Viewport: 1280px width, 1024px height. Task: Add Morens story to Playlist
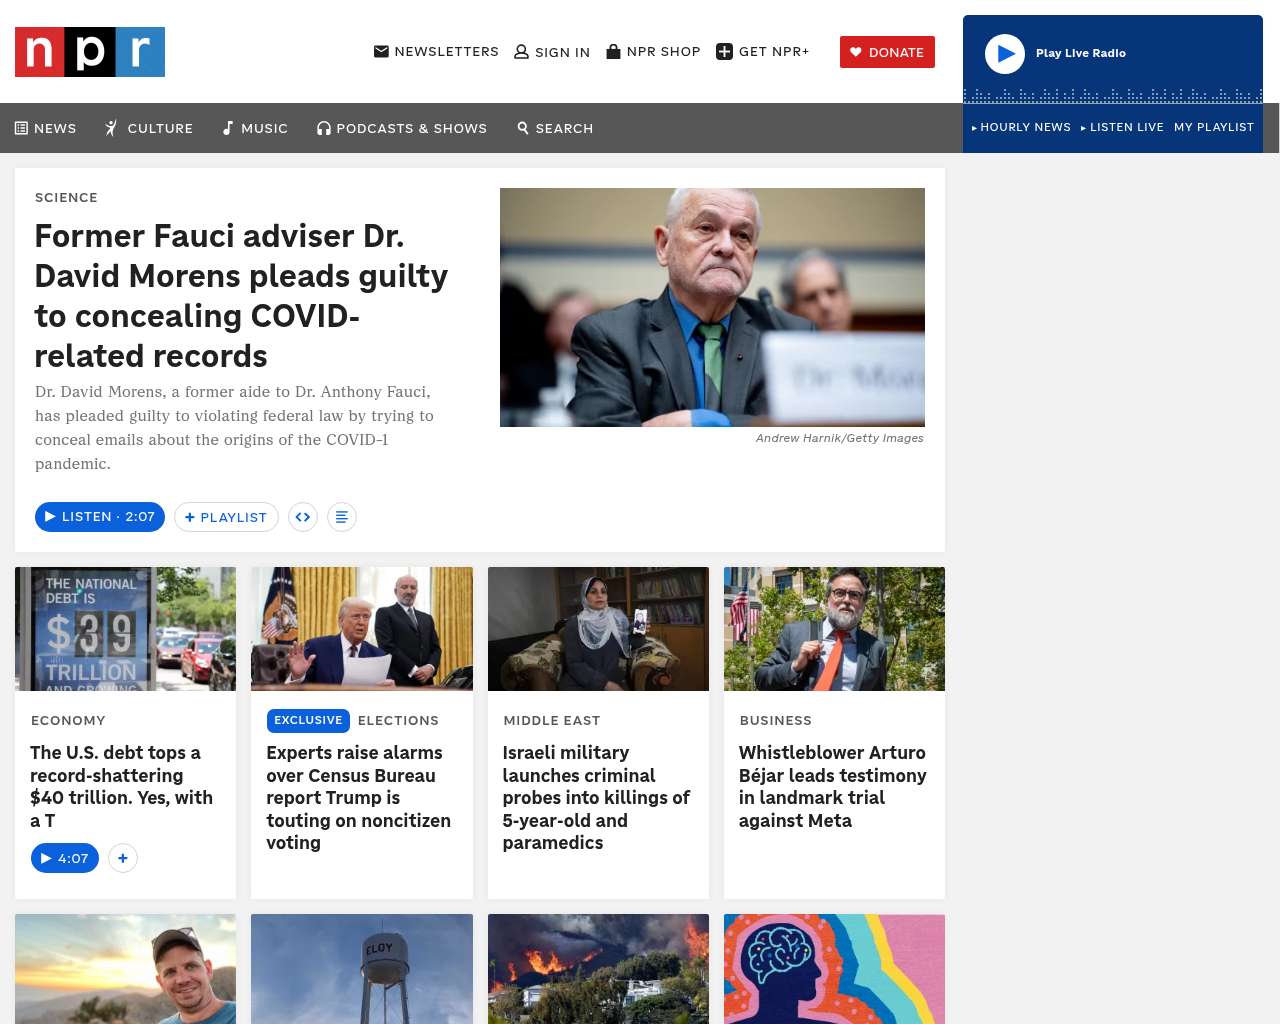point(226,517)
